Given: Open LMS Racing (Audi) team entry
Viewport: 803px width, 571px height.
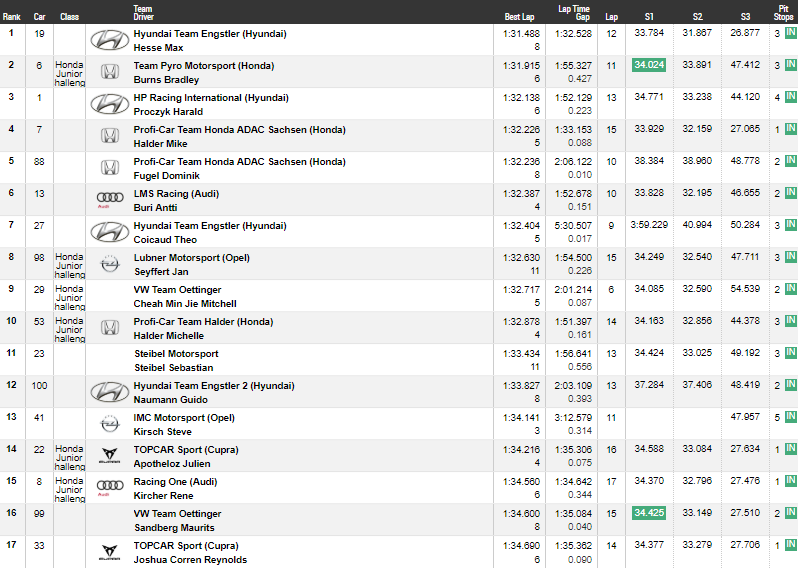Looking at the screenshot, I should [176, 194].
